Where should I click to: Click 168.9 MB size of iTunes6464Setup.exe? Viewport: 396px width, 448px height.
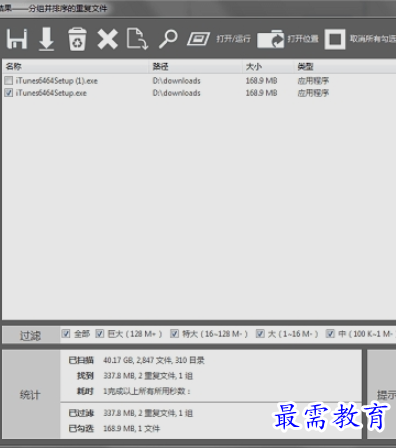pos(261,93)
